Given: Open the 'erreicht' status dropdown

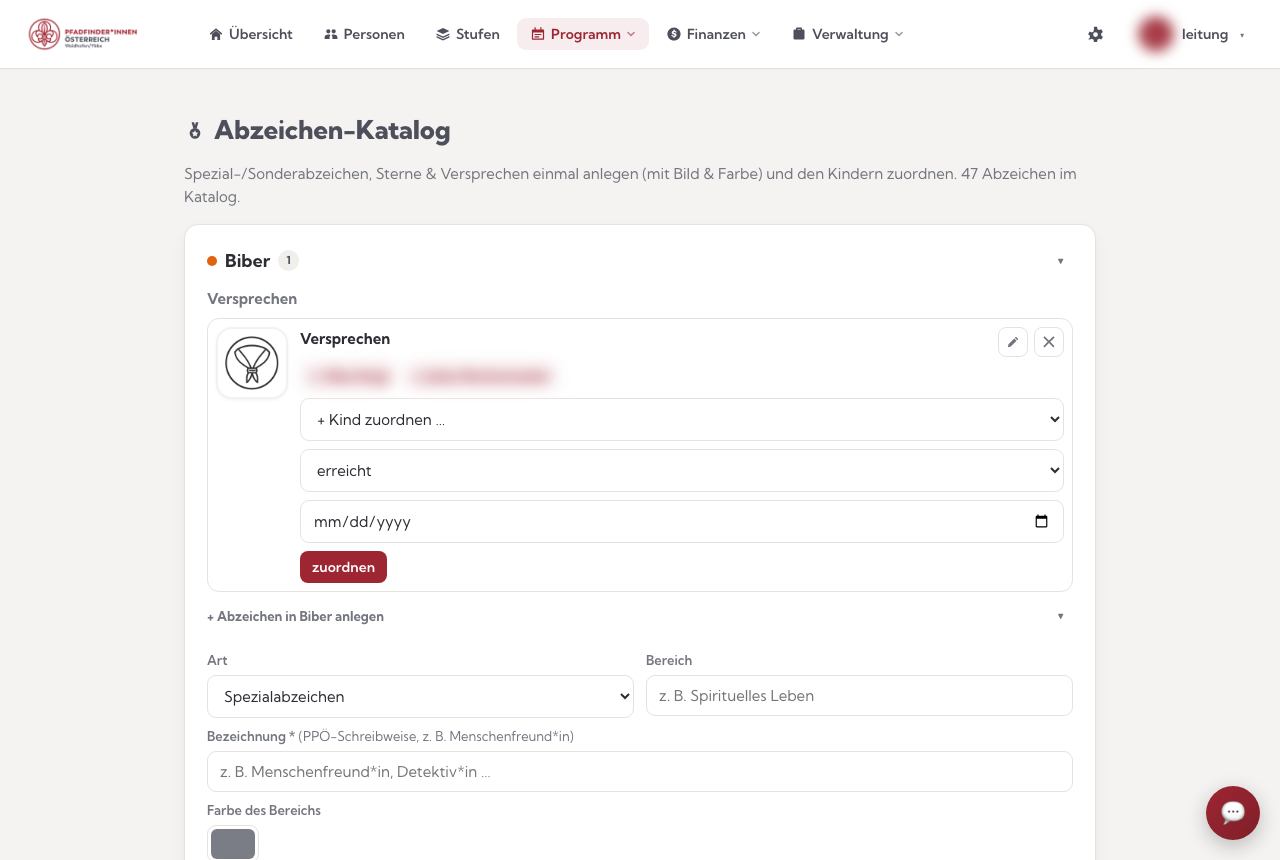Looking at the screenshot, I should coord(682,471).
